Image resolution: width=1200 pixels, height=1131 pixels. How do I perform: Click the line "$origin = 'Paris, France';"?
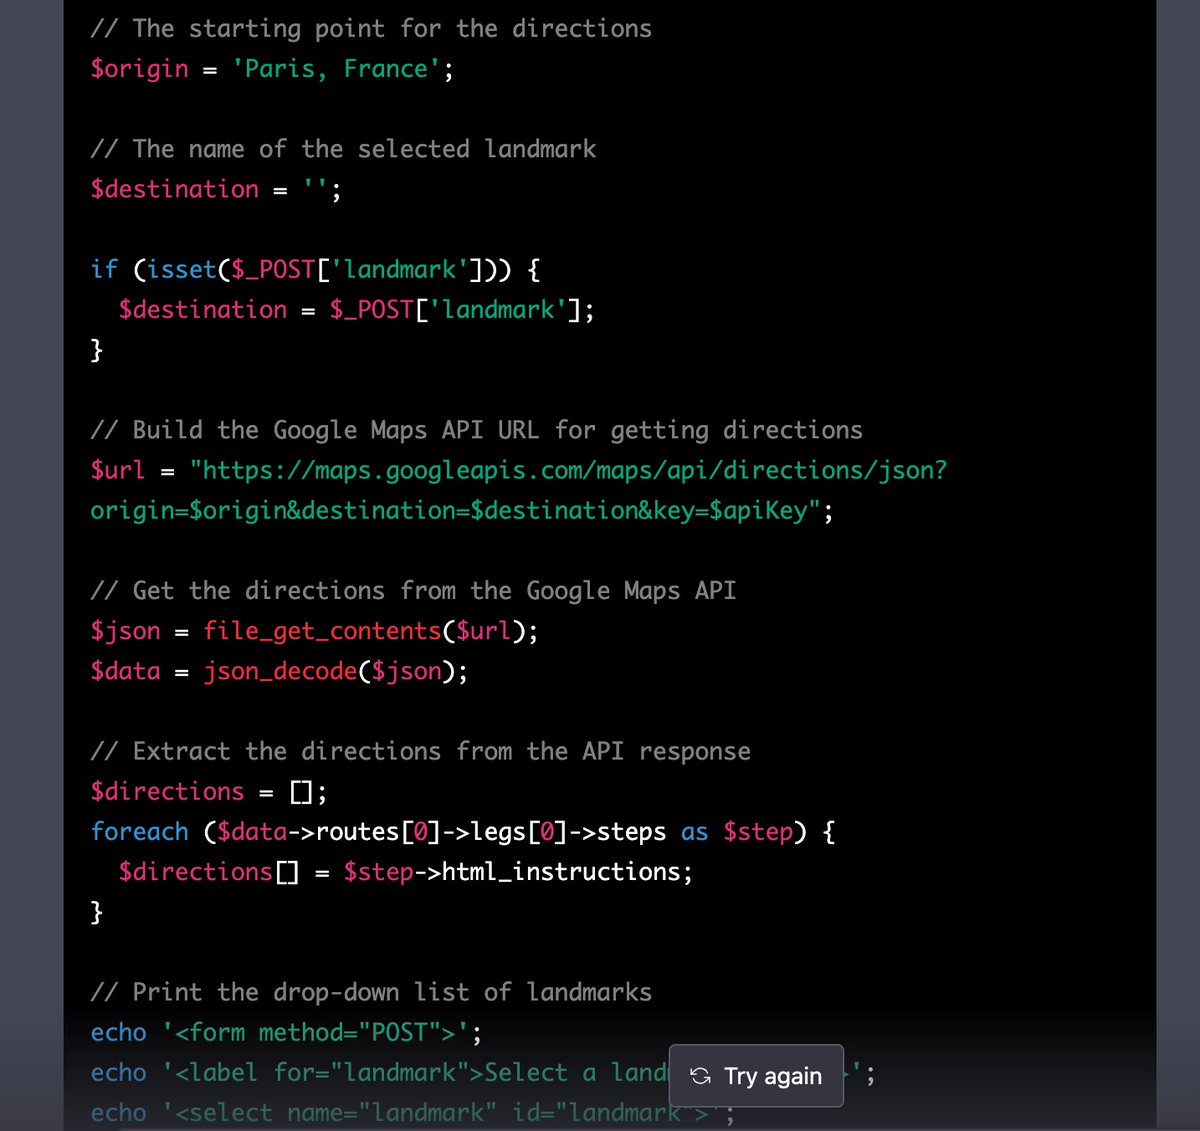[x=272, y=69]
